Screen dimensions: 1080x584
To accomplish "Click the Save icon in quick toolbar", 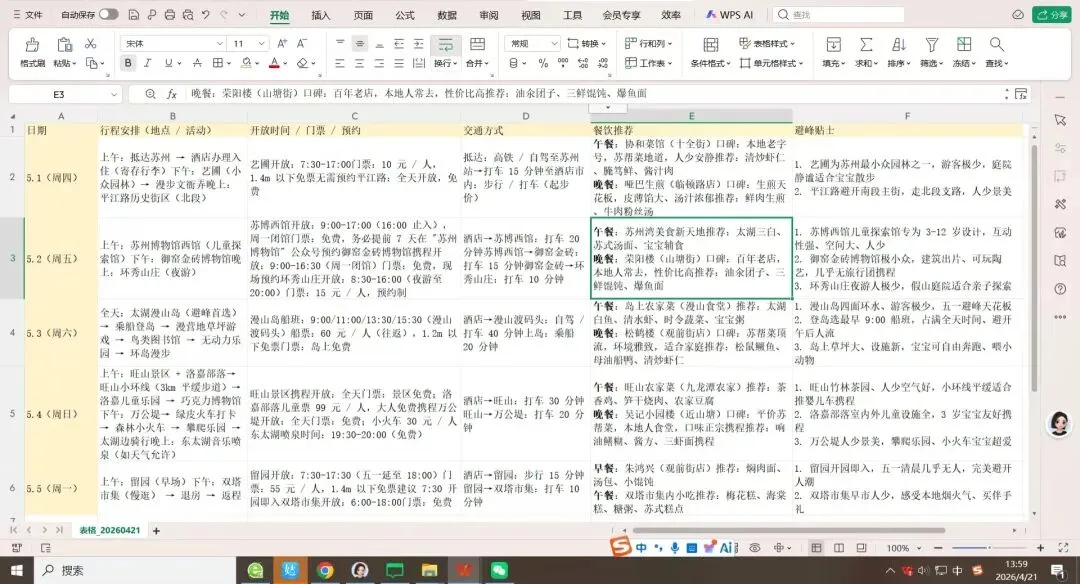I will pyautogui.click(x=134, y=14).
